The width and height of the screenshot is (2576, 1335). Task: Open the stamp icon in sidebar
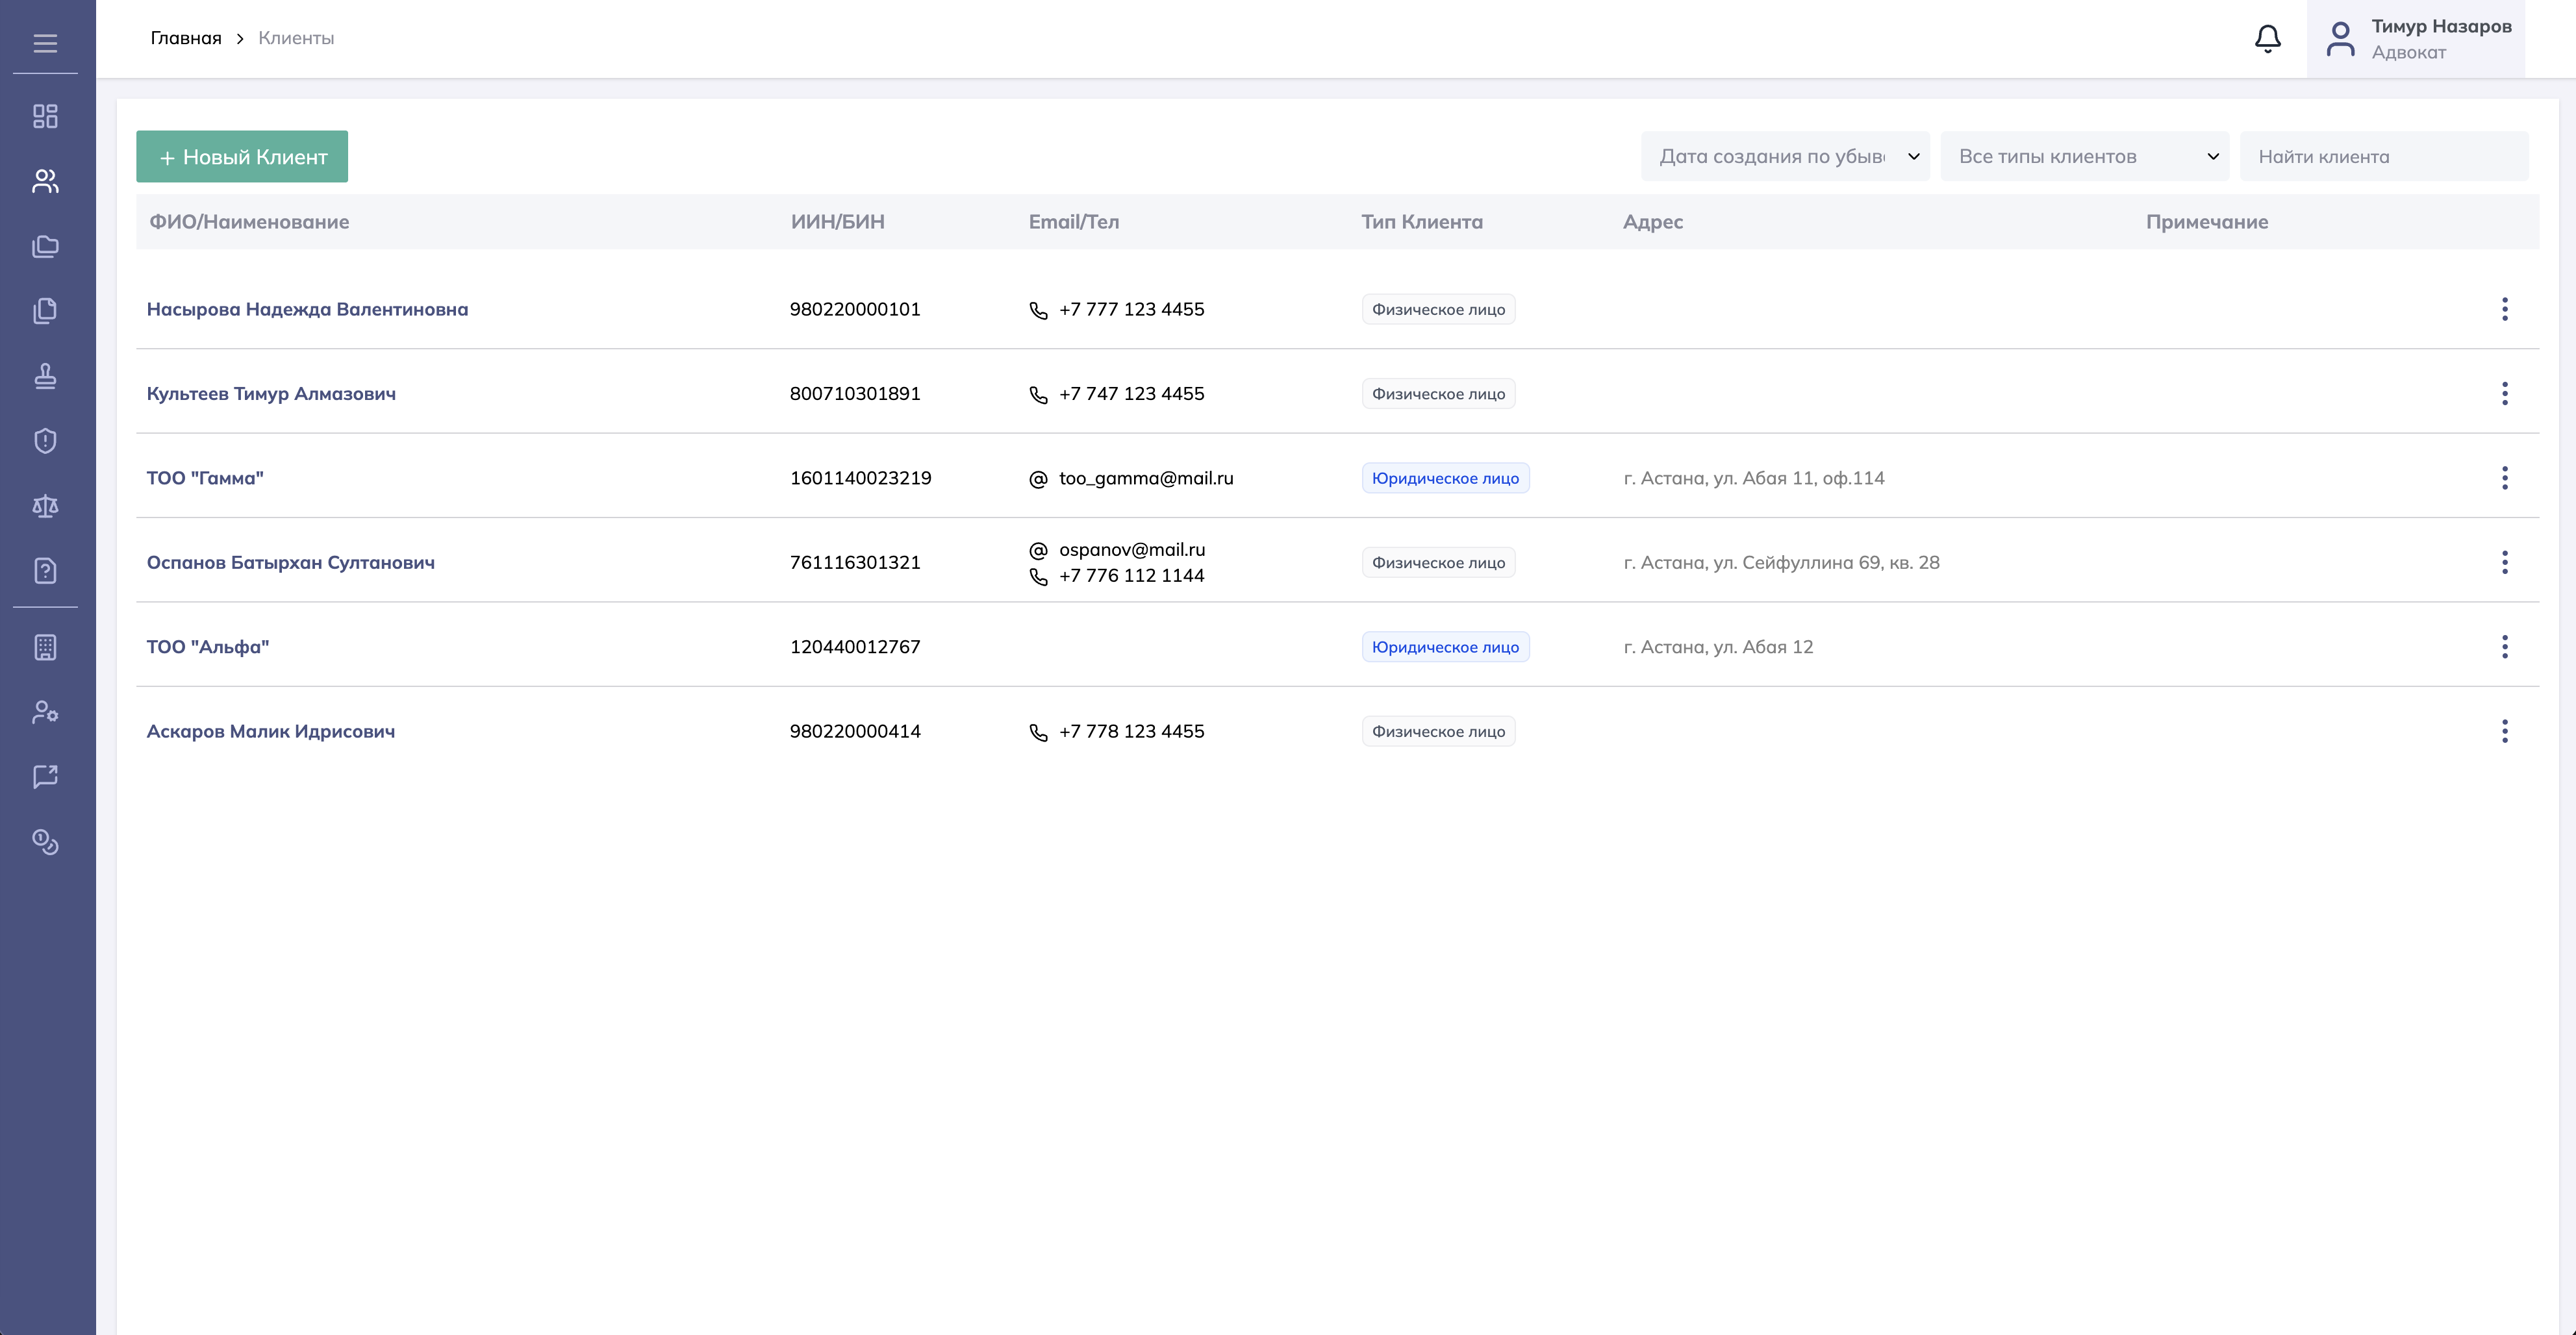(45, 376)
